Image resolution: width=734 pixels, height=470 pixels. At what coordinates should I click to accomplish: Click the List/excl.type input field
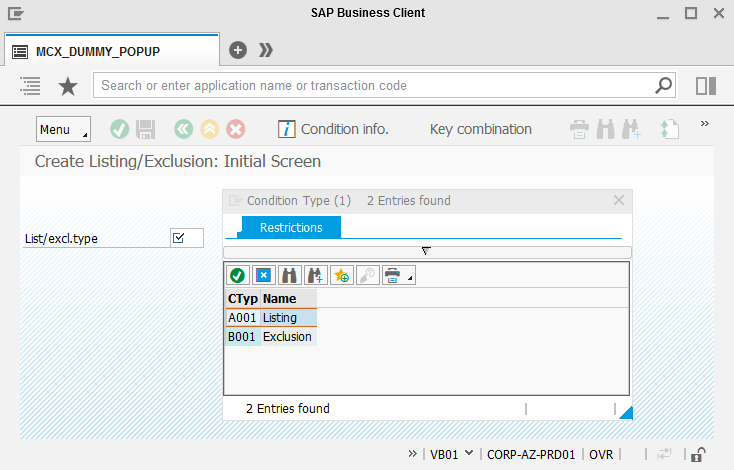click(187, 238)
